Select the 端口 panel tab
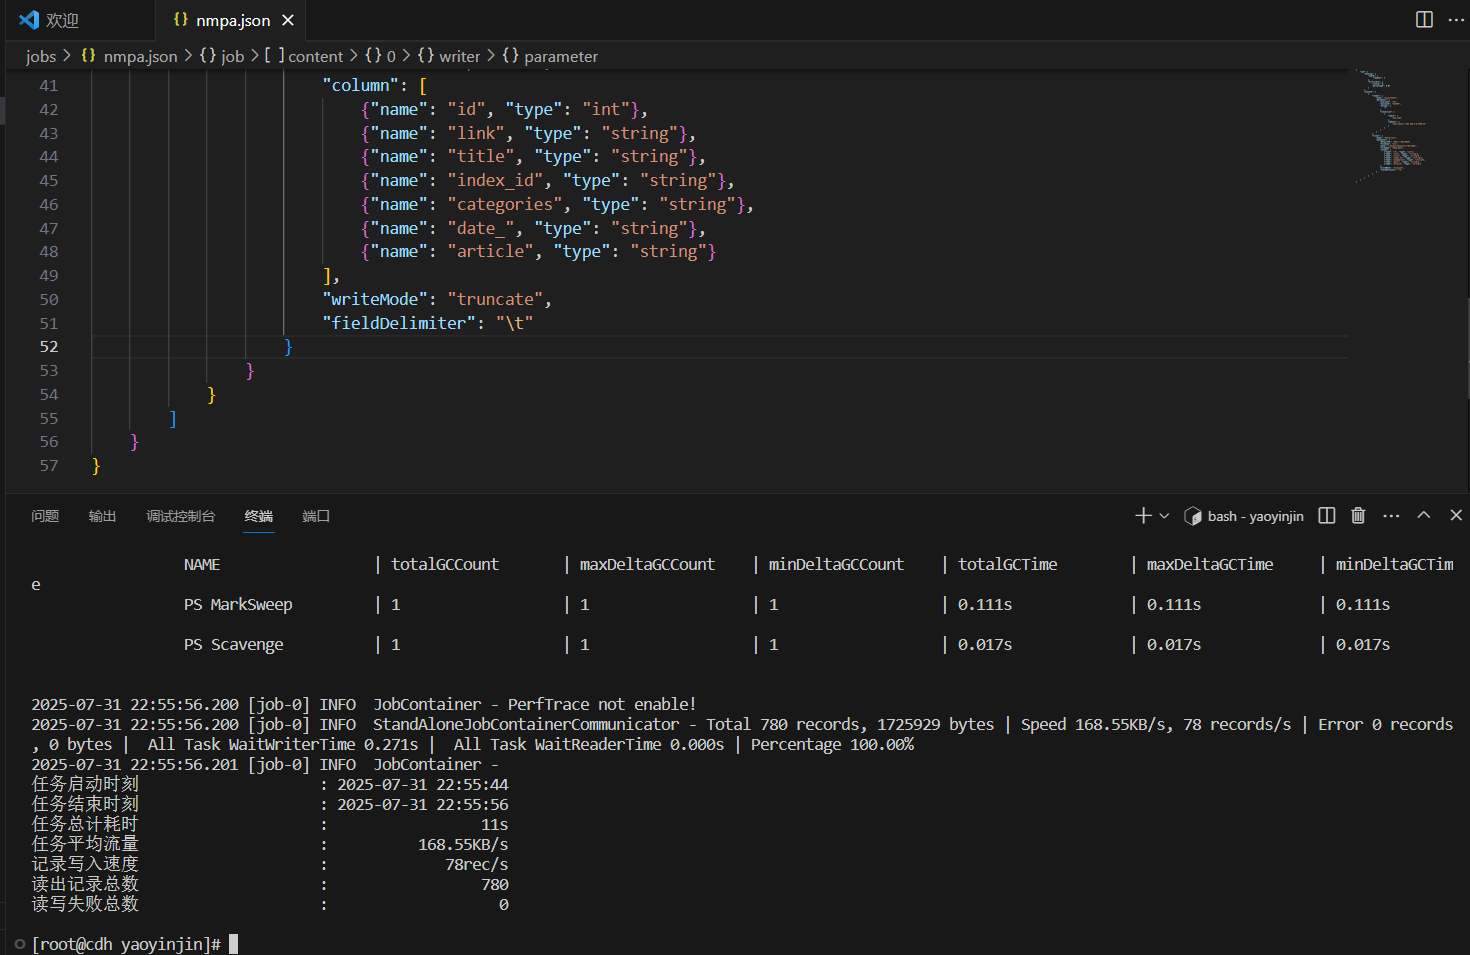 316,516
